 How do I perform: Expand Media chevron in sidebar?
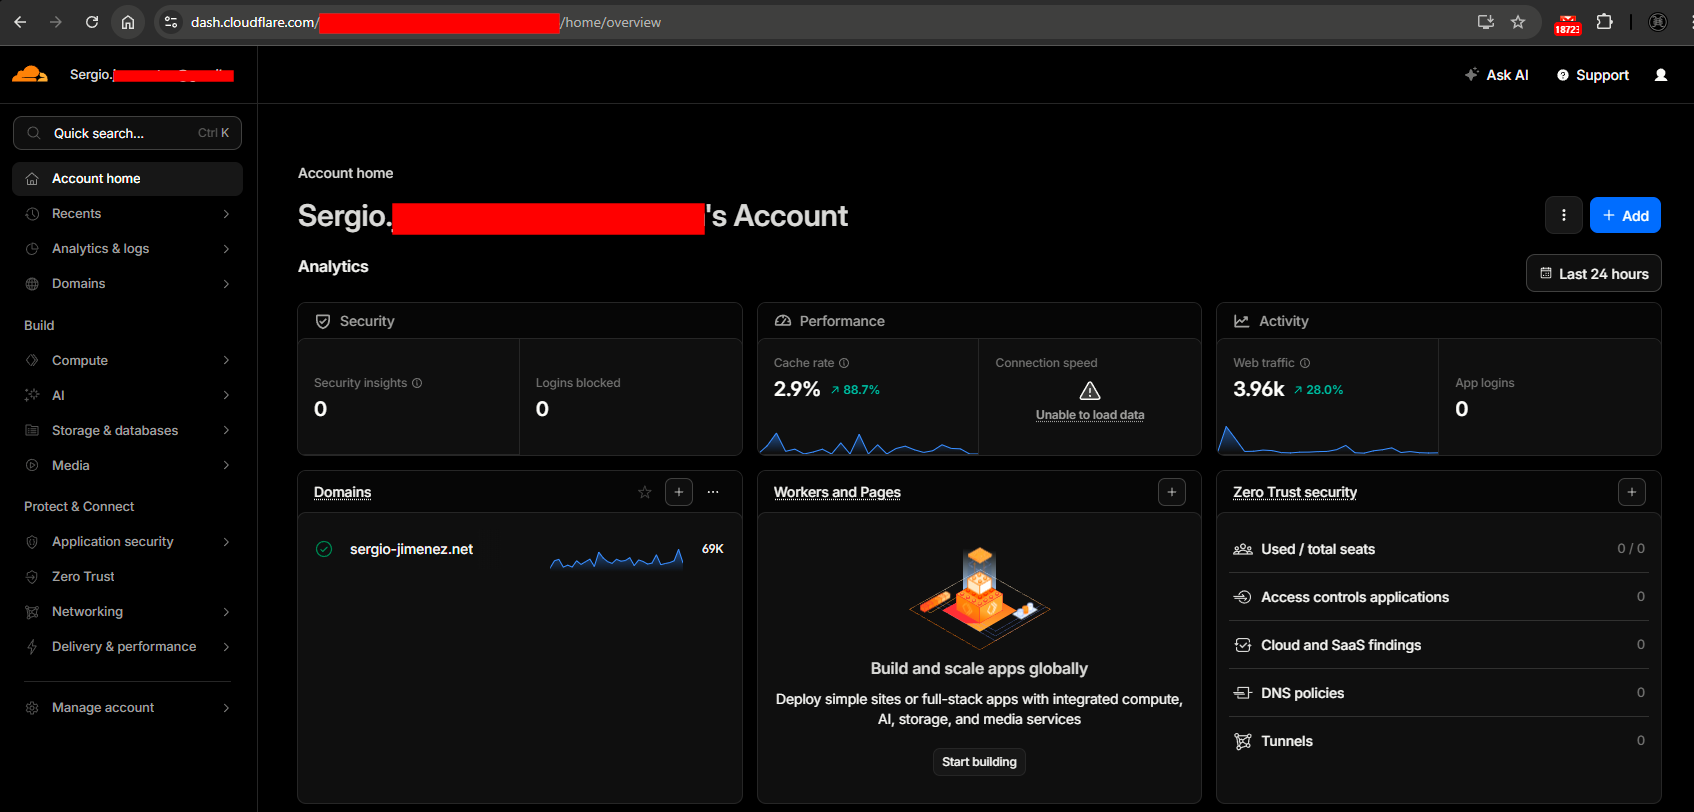(227, 466)
